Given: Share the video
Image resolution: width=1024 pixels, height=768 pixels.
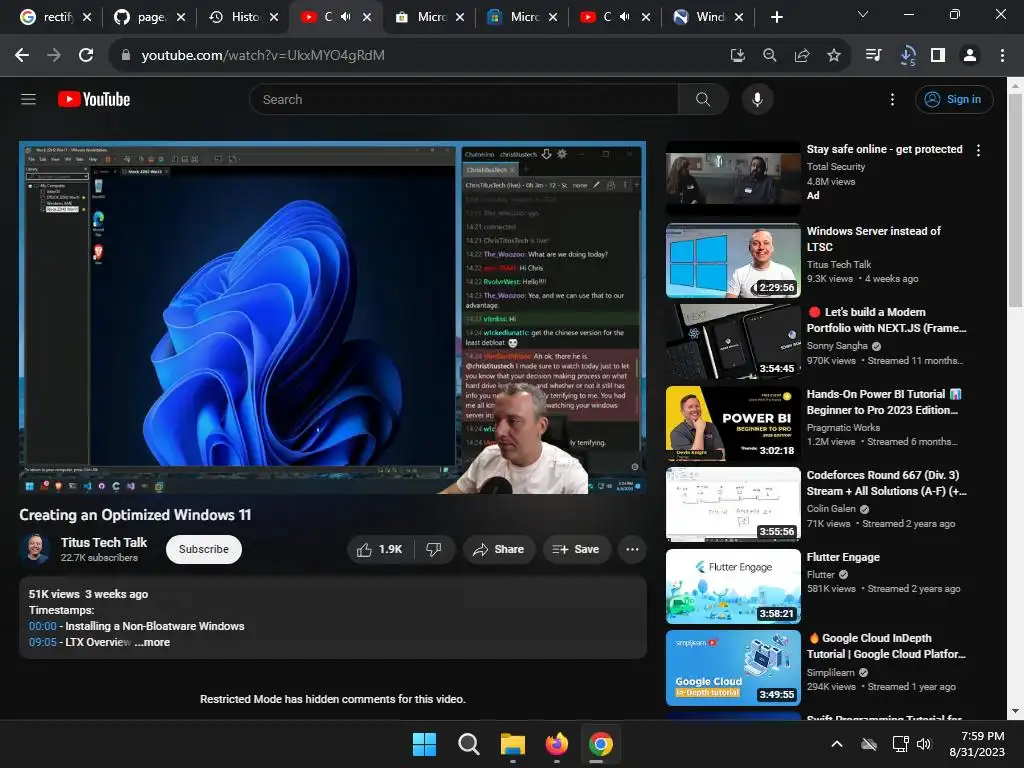Looking at the screenshot, I should coord(499,549).
